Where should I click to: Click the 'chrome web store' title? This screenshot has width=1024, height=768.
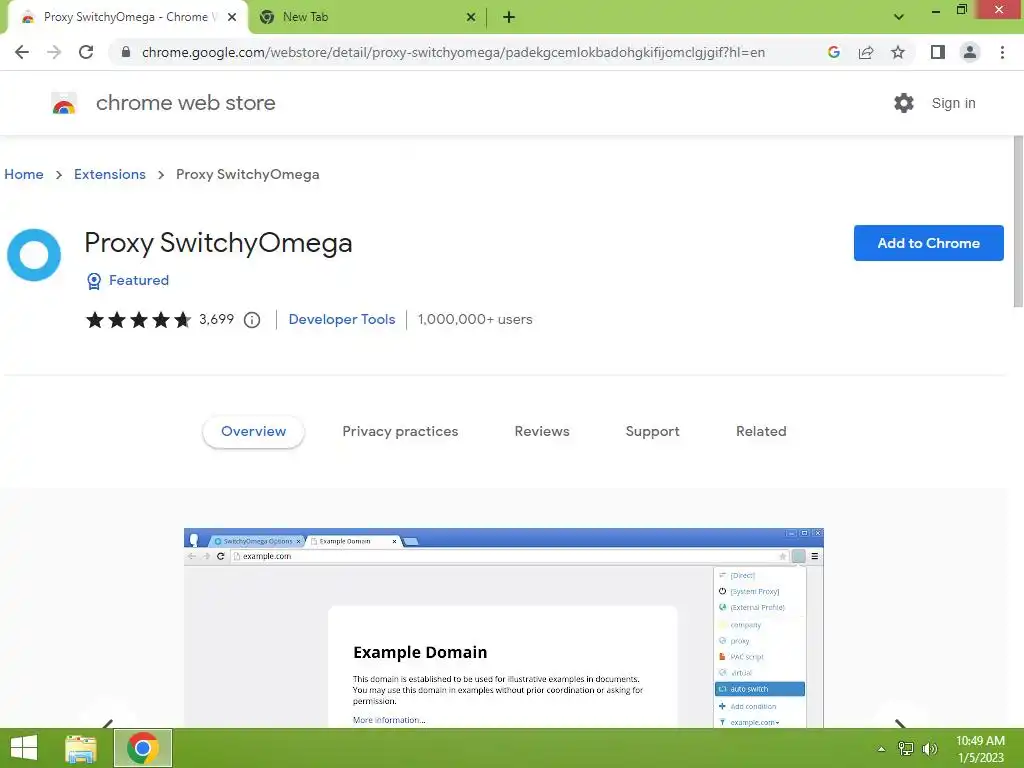click(x=185, y=103)
